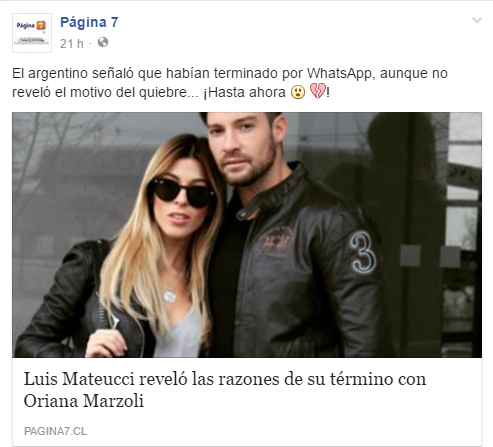Image resolution: width=493 pixels, height=447 pixels.
Task: Click the orange 7 logo in avatar
Action: [41, 25]
